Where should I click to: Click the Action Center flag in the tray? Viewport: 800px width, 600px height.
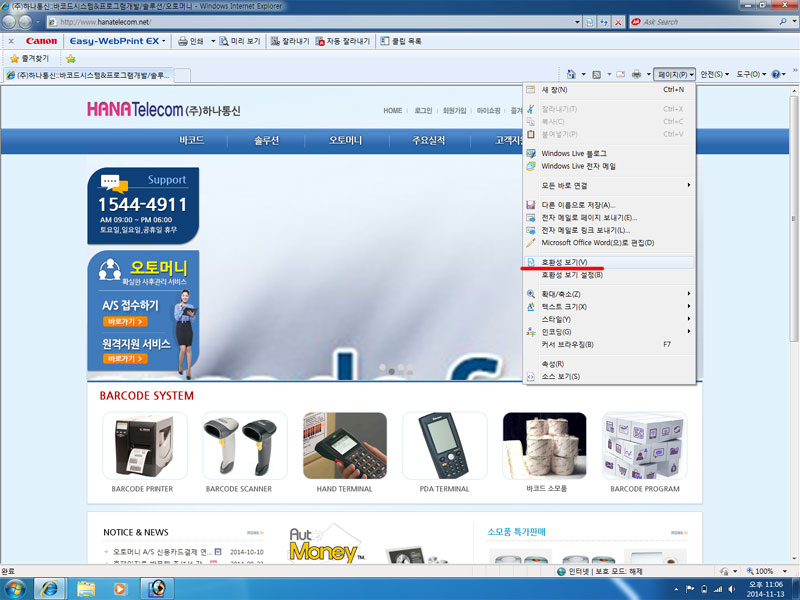point(690,589)
